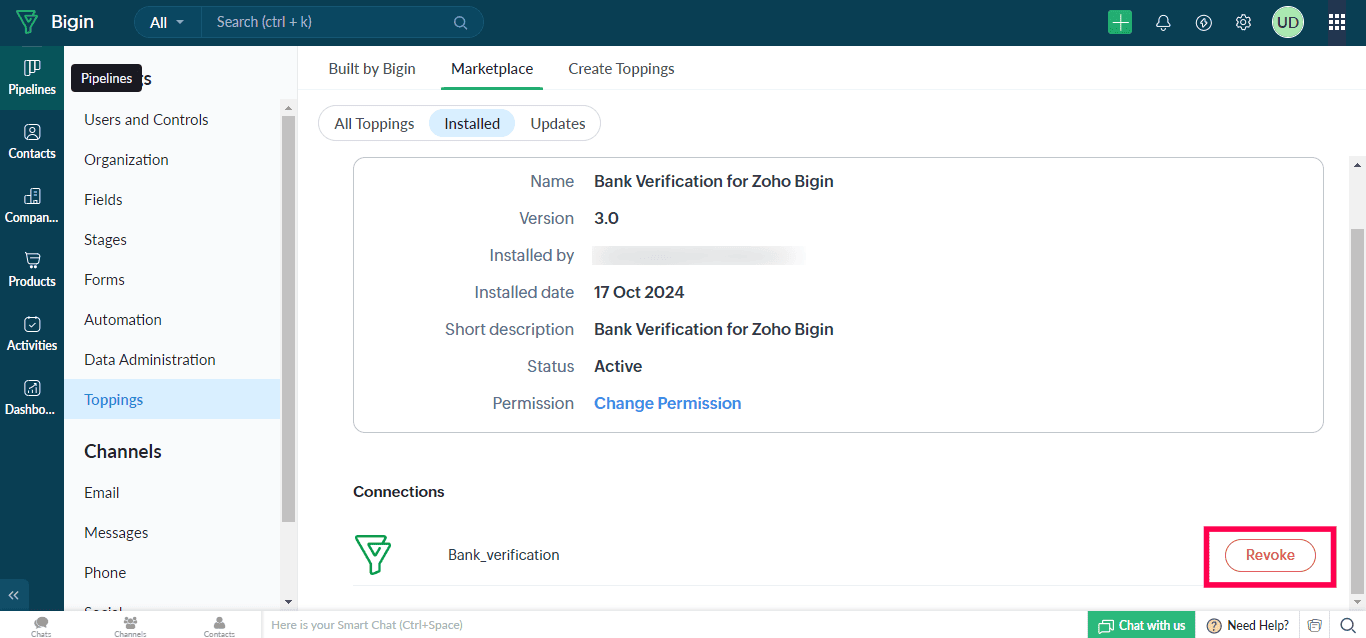Expand the All search scope dropdown
1366x638 pixels.
(x=167, y=22)
